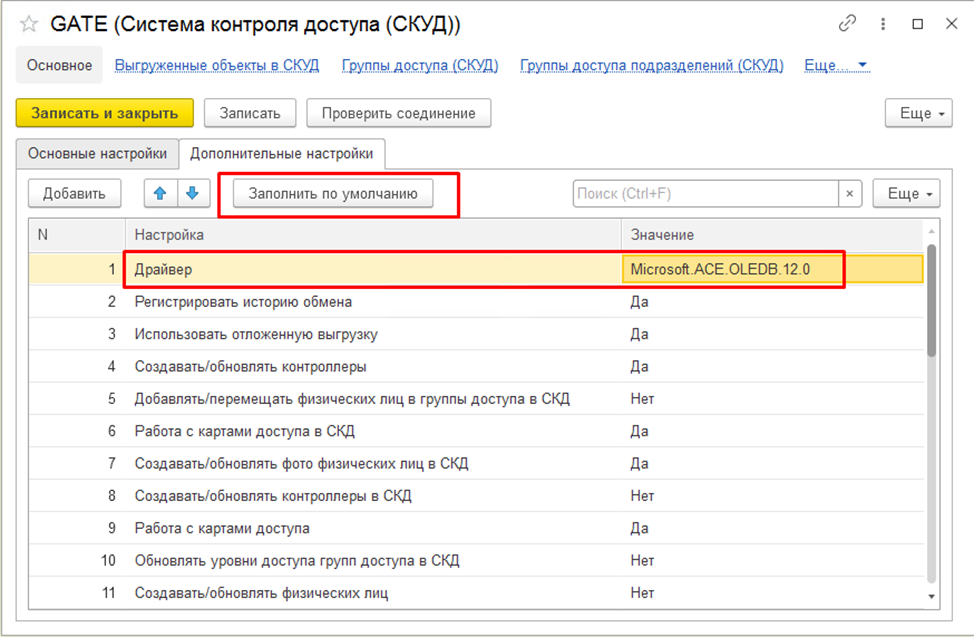Switch to 'Основные настройки' tab

point(97,154)
